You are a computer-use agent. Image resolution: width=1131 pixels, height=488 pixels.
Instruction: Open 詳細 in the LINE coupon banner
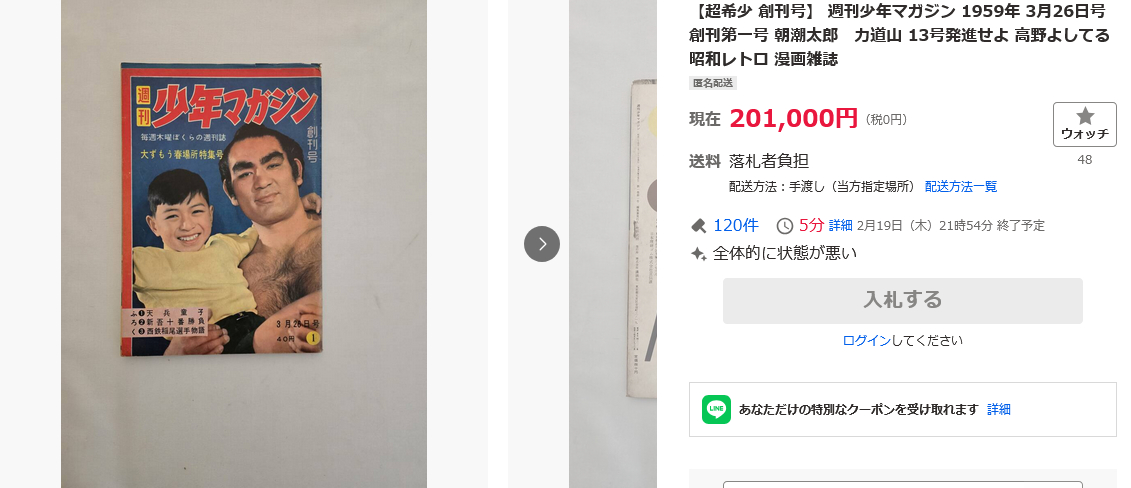point(998,409)
